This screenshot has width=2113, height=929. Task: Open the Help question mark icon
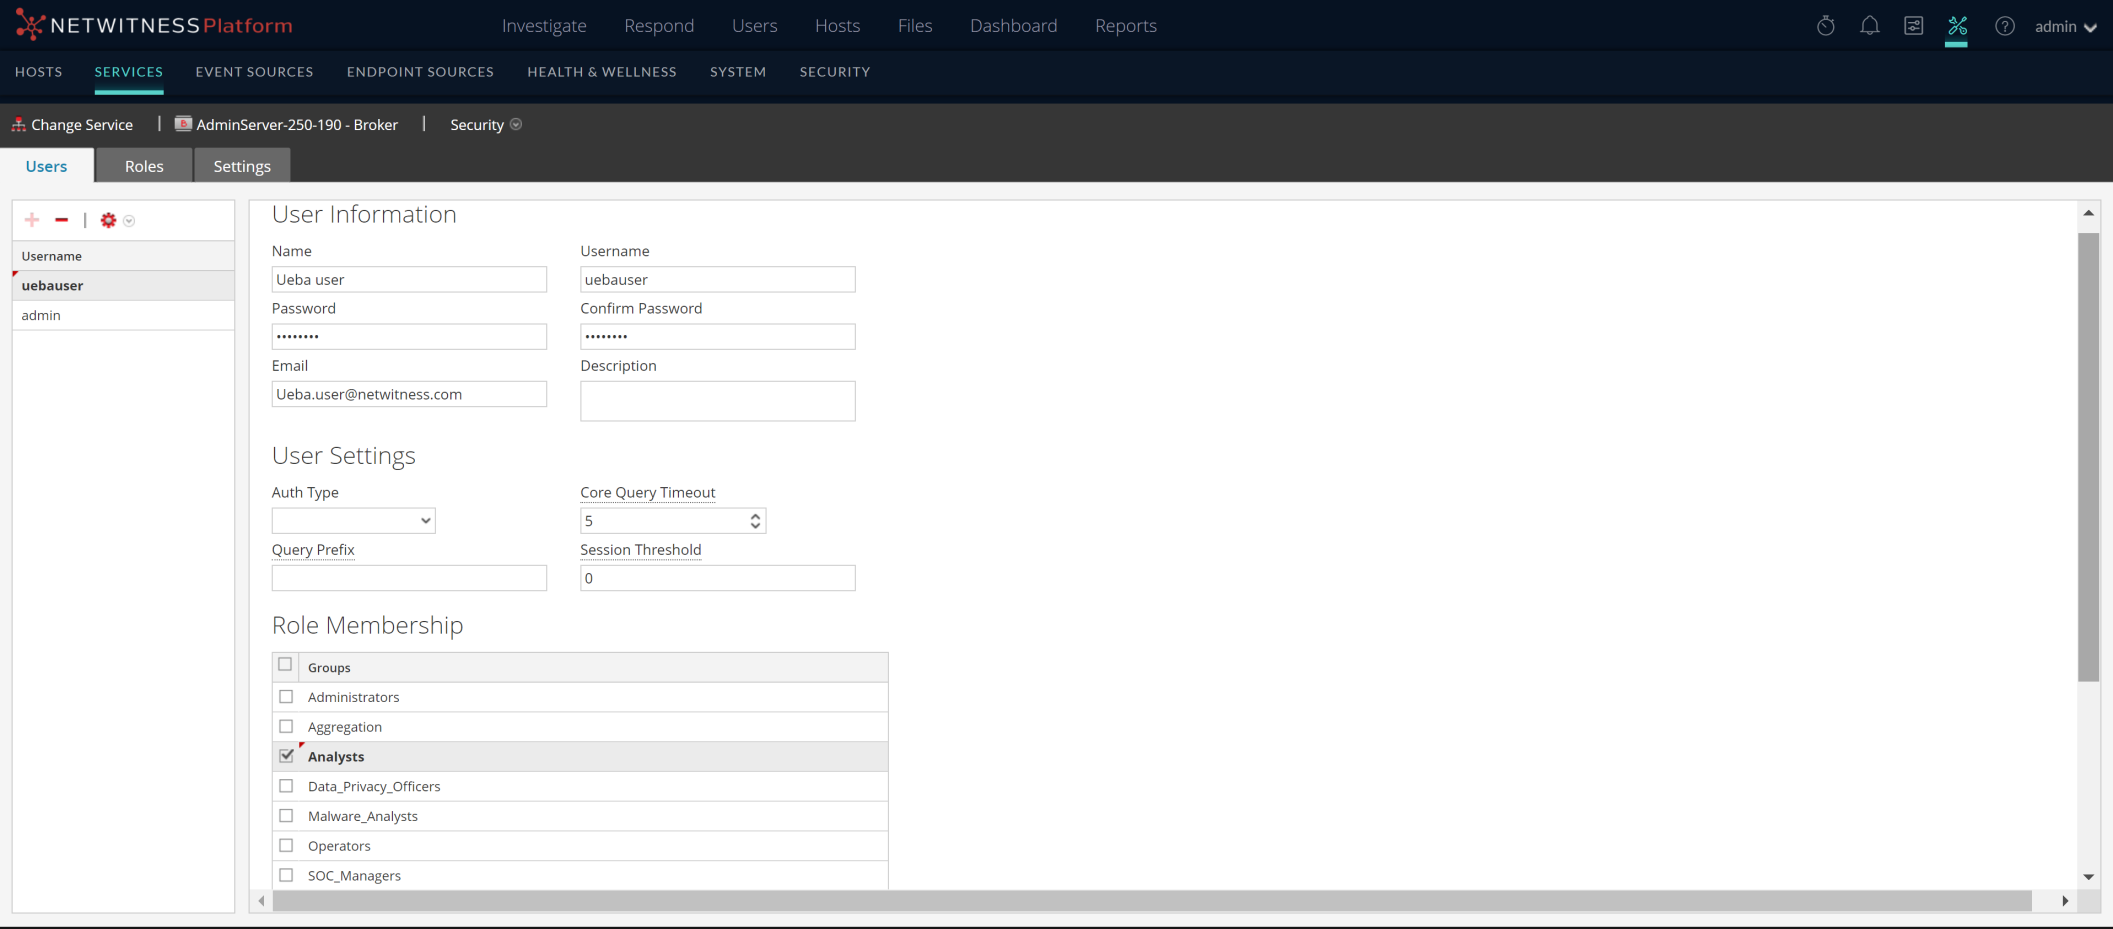pyautogui.click(x=2004, y=25)
